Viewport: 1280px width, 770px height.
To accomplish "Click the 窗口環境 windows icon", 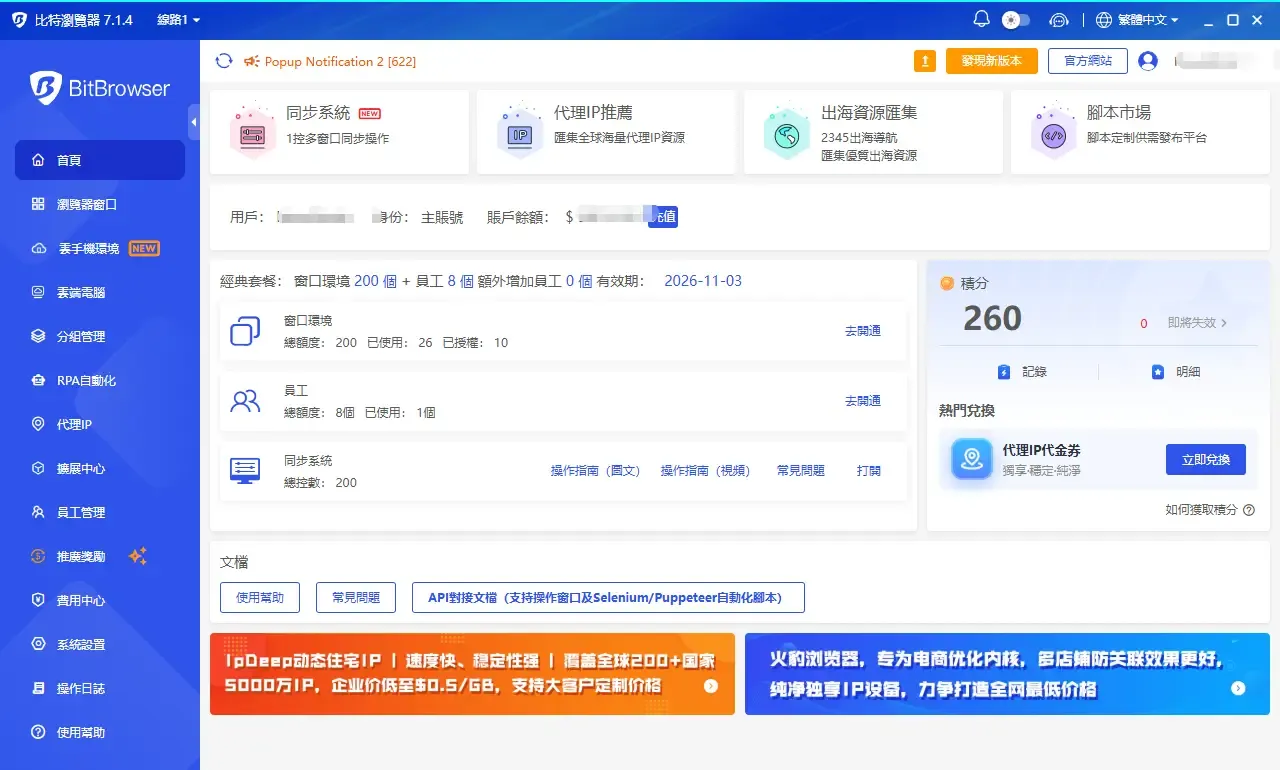I will tap(245, 331).
